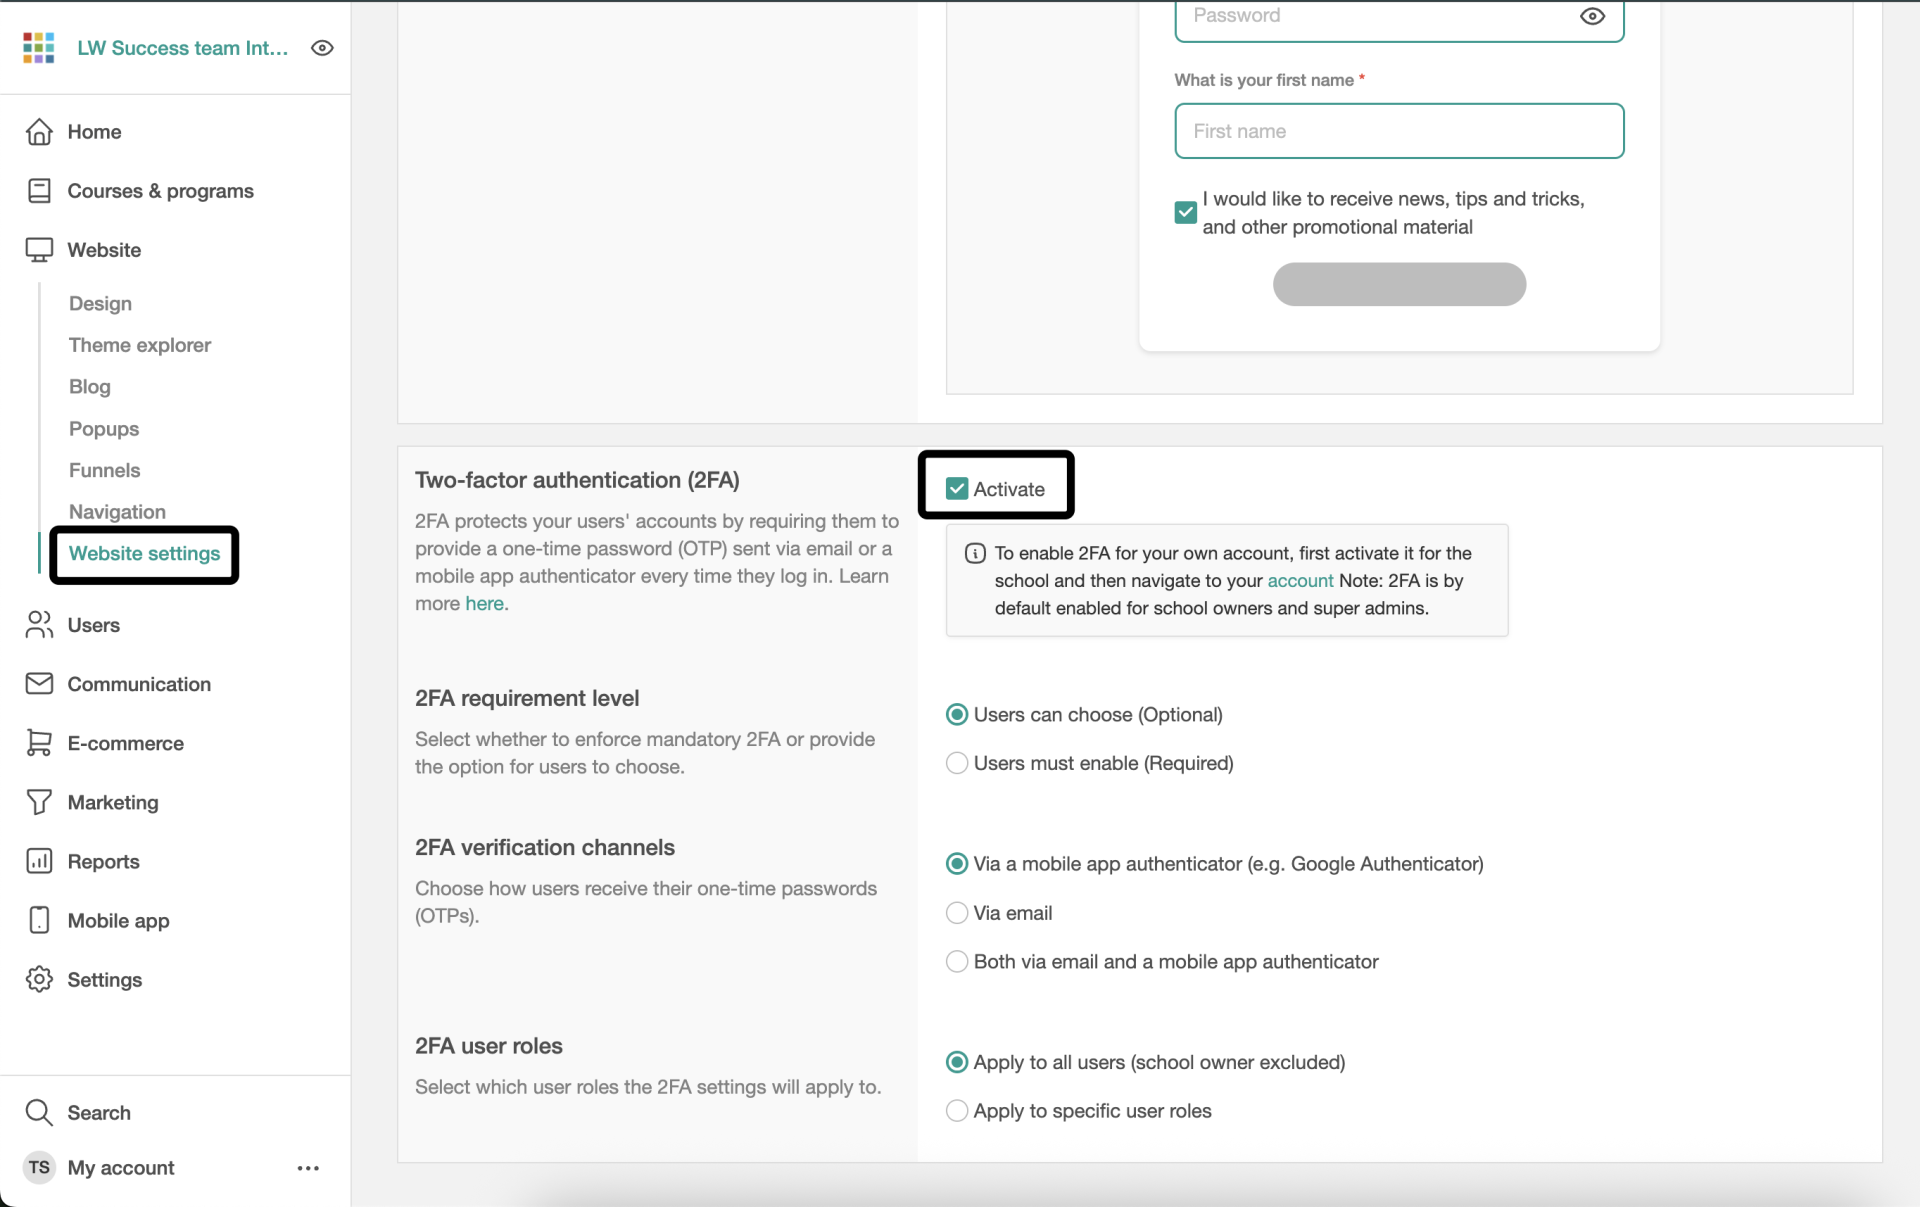Click the Reports chart icon
This screenshot has width=1920, height=1207.
tap(39, 860)
